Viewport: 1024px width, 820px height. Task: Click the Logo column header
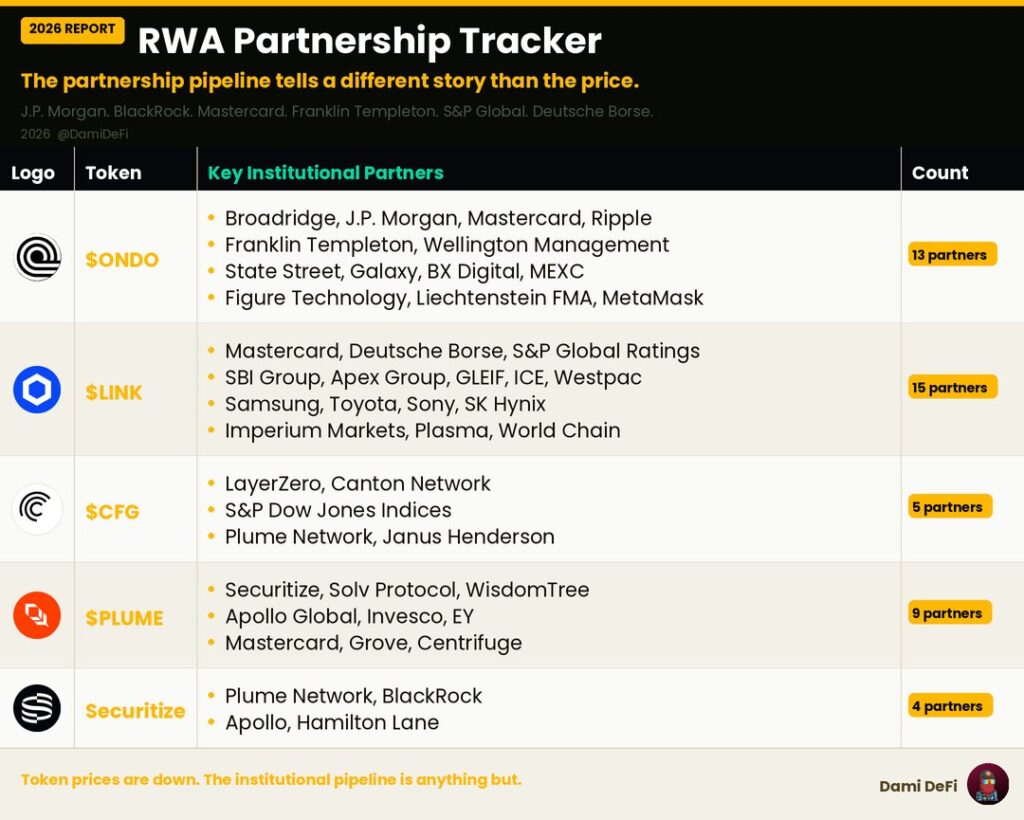coord(33,173)
